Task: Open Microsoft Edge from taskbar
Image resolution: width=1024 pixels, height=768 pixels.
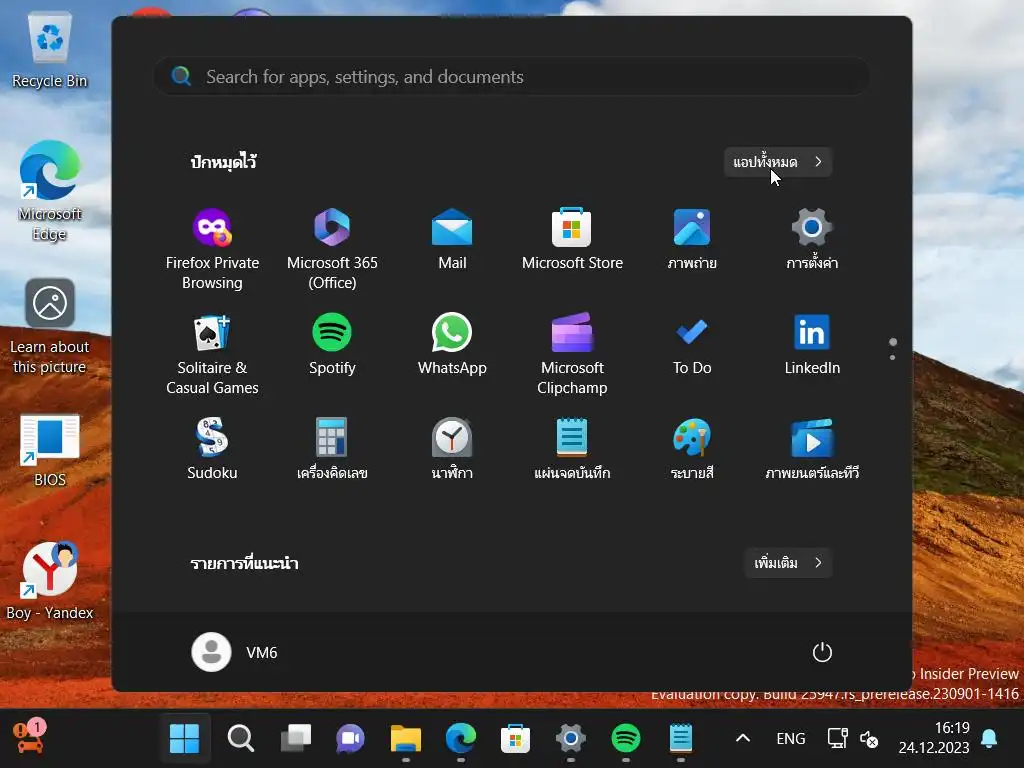Action: 460,739
